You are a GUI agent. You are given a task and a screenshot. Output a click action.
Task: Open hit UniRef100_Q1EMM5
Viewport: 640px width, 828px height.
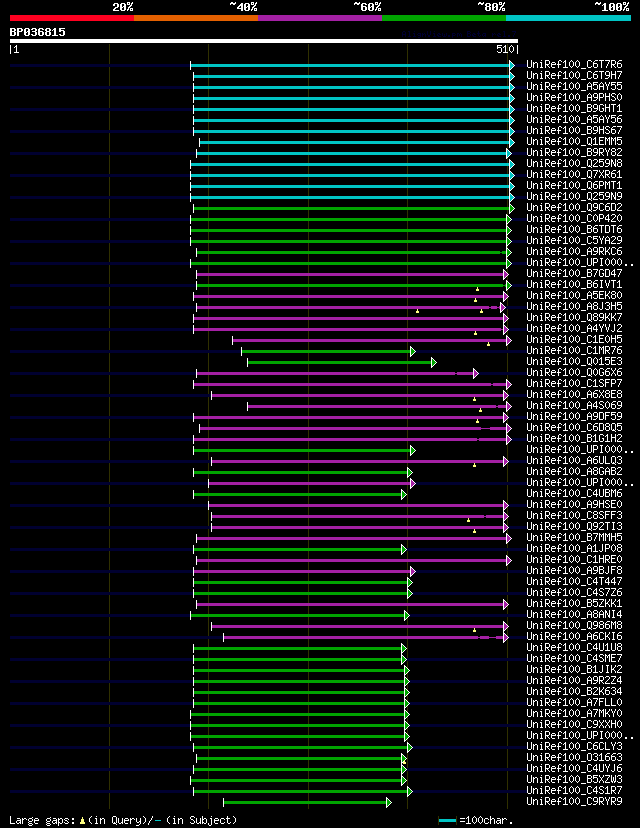(574, 142)
